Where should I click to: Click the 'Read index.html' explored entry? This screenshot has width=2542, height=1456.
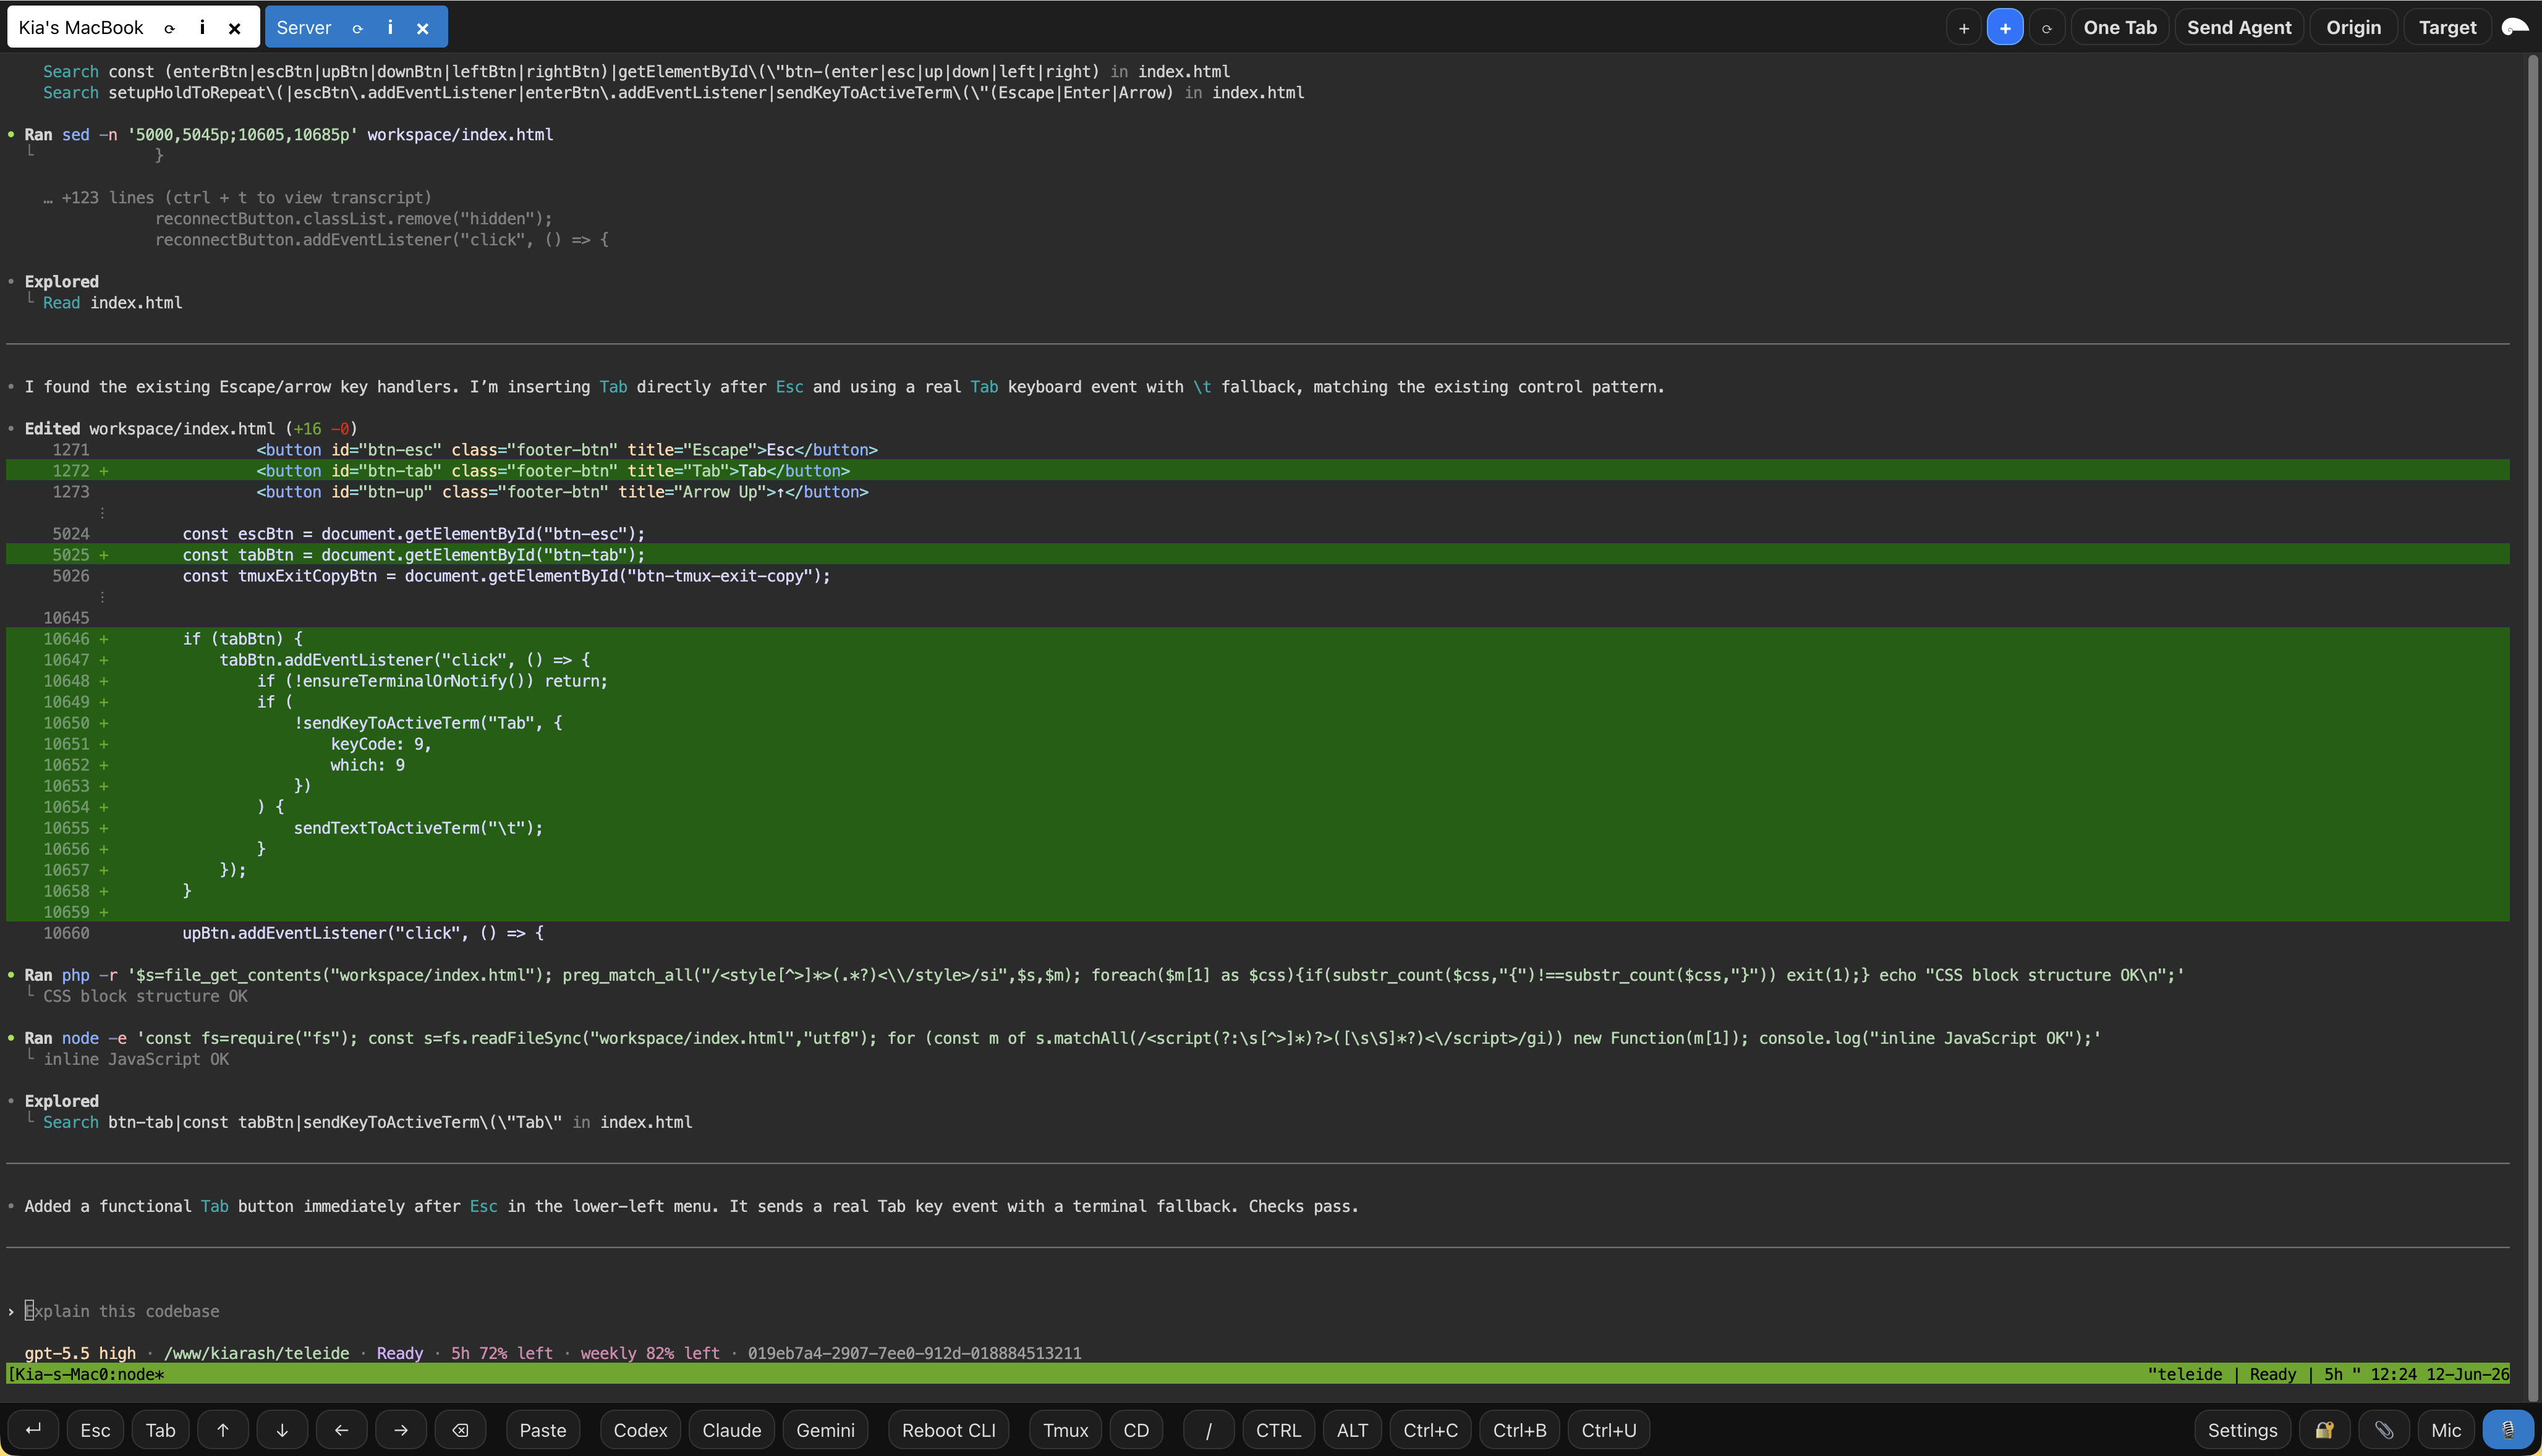pyautogui.click(x=112, y=303)
